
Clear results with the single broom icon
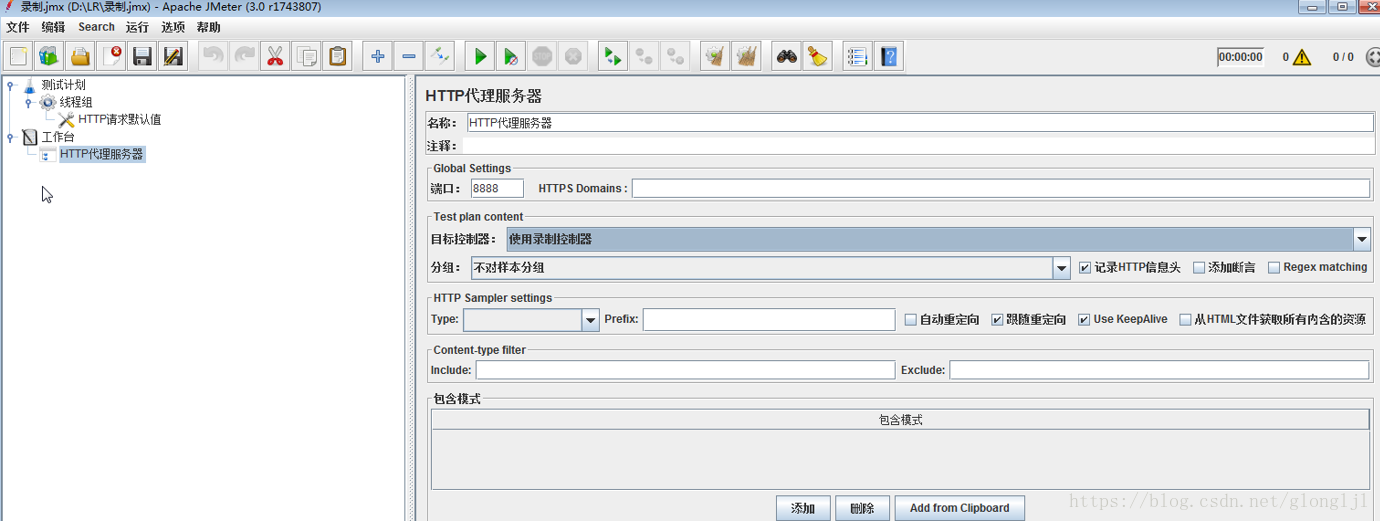pos(714,56)
